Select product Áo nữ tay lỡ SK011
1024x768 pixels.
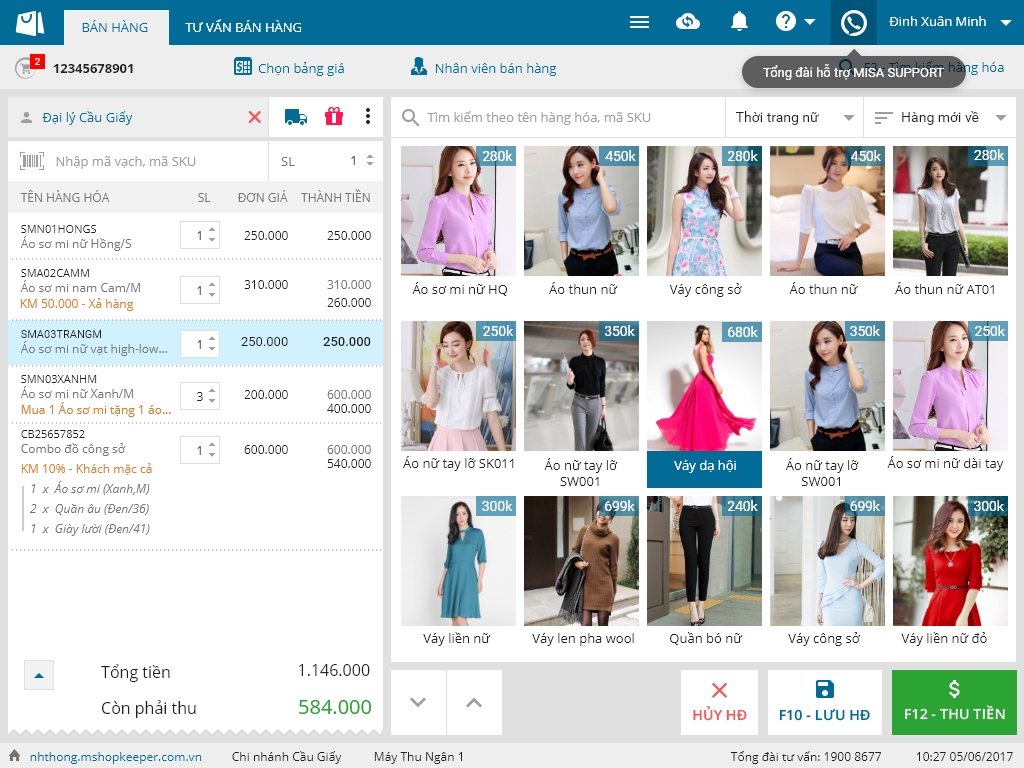(x=458, y=397)
